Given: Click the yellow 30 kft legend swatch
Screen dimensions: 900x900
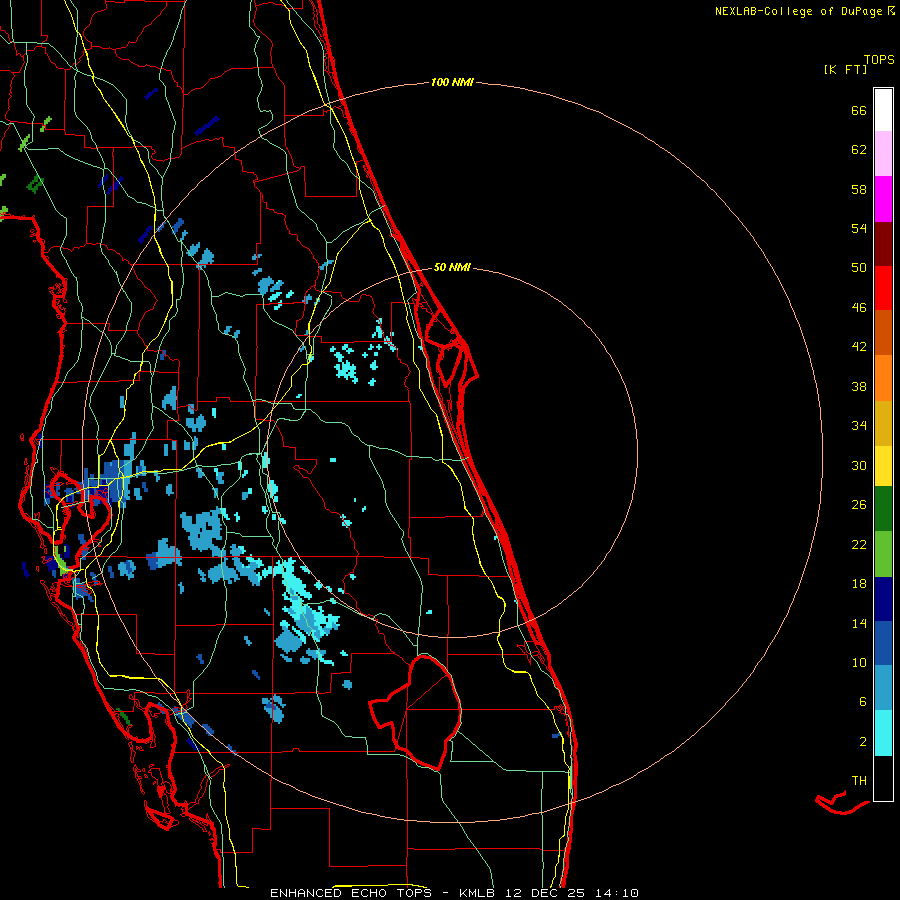Looking at the screenshot, I should click(883, 466).
